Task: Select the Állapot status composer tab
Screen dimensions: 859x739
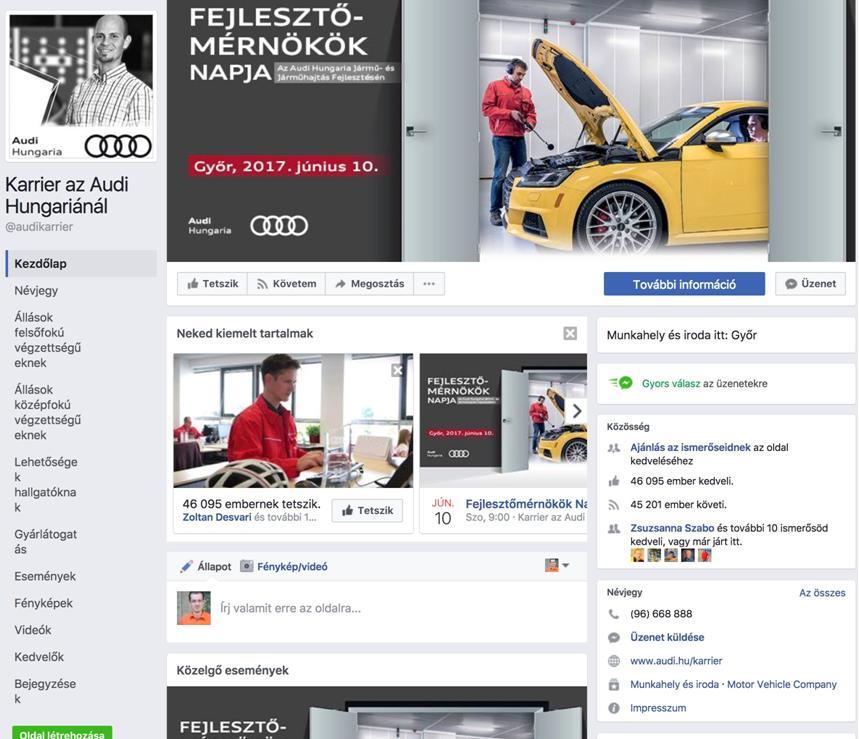Action: 206,566
